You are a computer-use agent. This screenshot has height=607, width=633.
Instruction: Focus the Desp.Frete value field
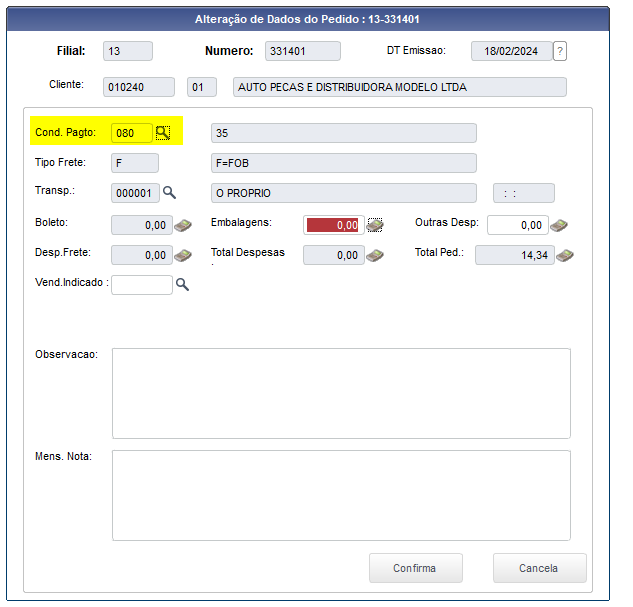142,255
